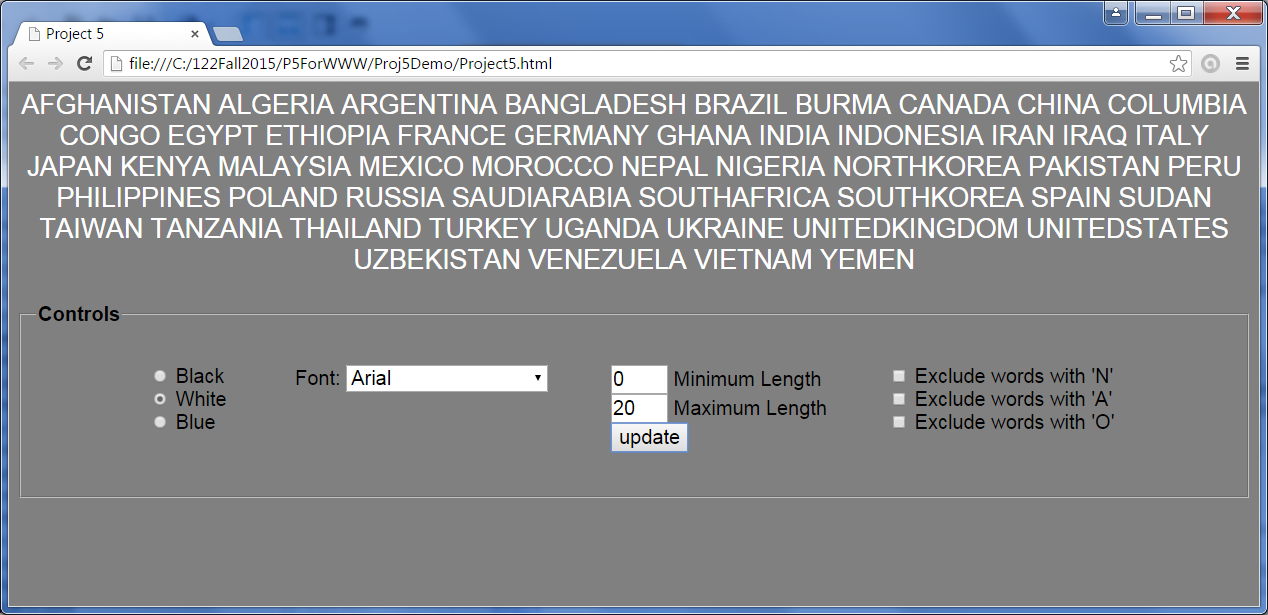The image size is (1268, 615).
Task: Click the browser back arrow
Action: 27,64
